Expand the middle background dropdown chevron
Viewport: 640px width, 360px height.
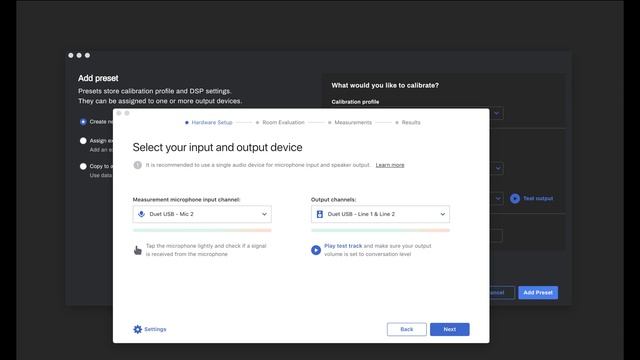(498, 168)
